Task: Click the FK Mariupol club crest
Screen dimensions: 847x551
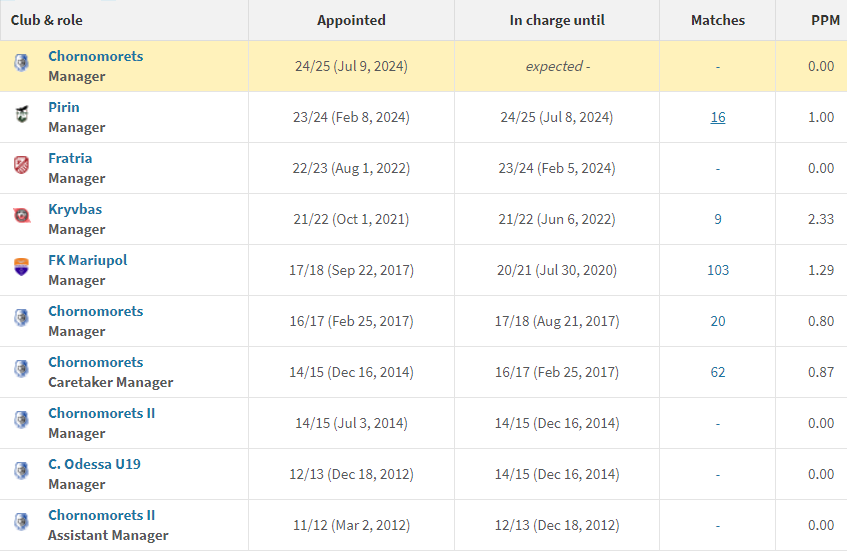Action: [21, 267]
